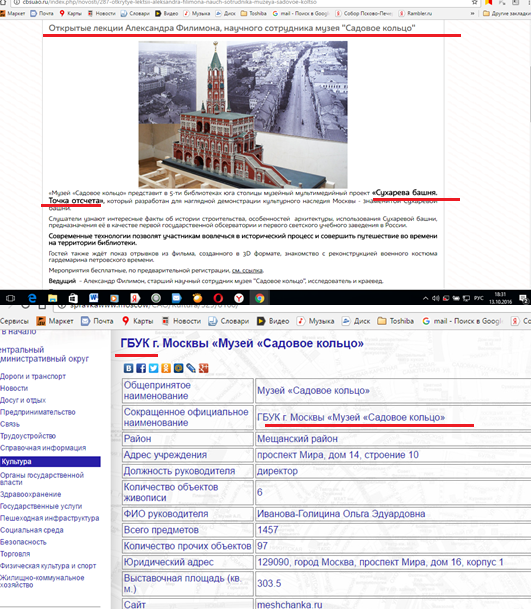Show hidden system tray icons
This screenshot has width=531, height=609.
[426, 298]
